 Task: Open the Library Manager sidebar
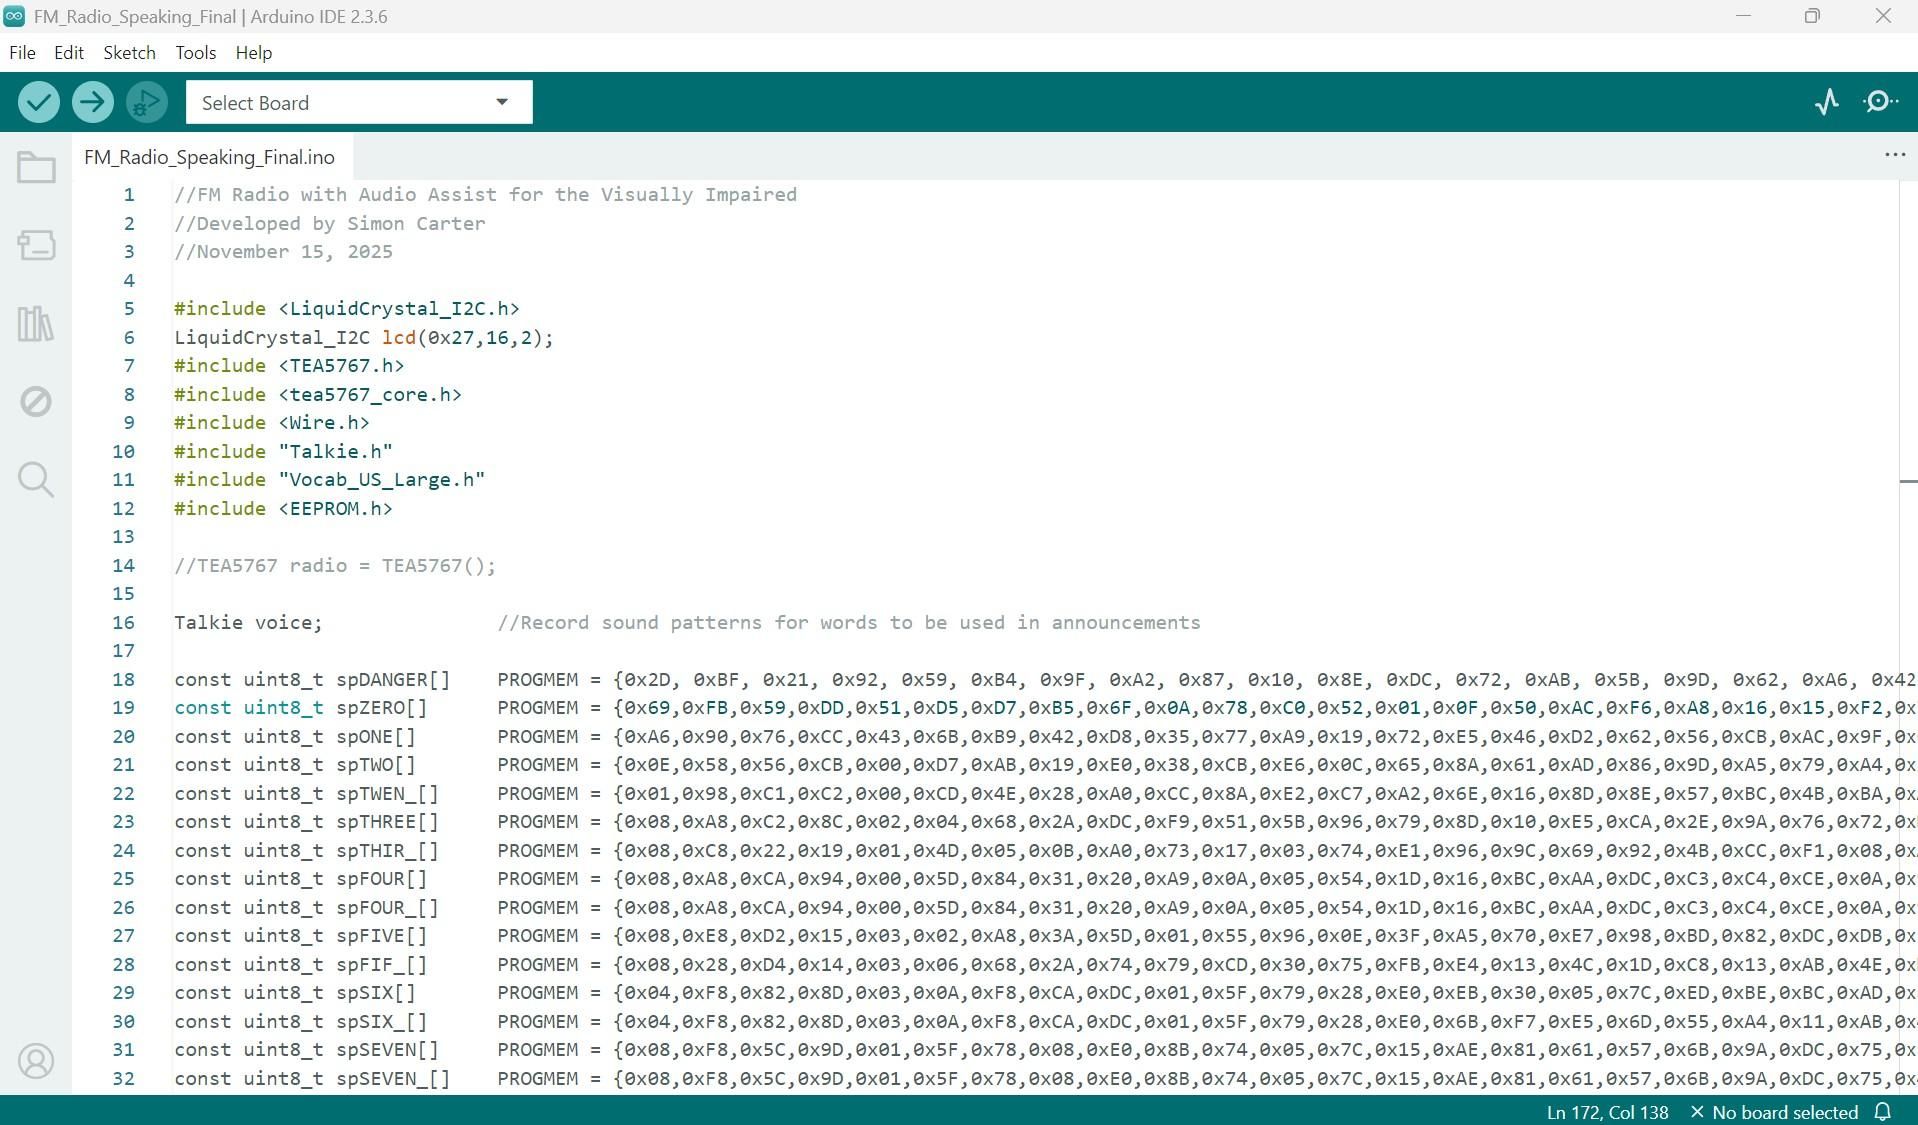(36, 323)
